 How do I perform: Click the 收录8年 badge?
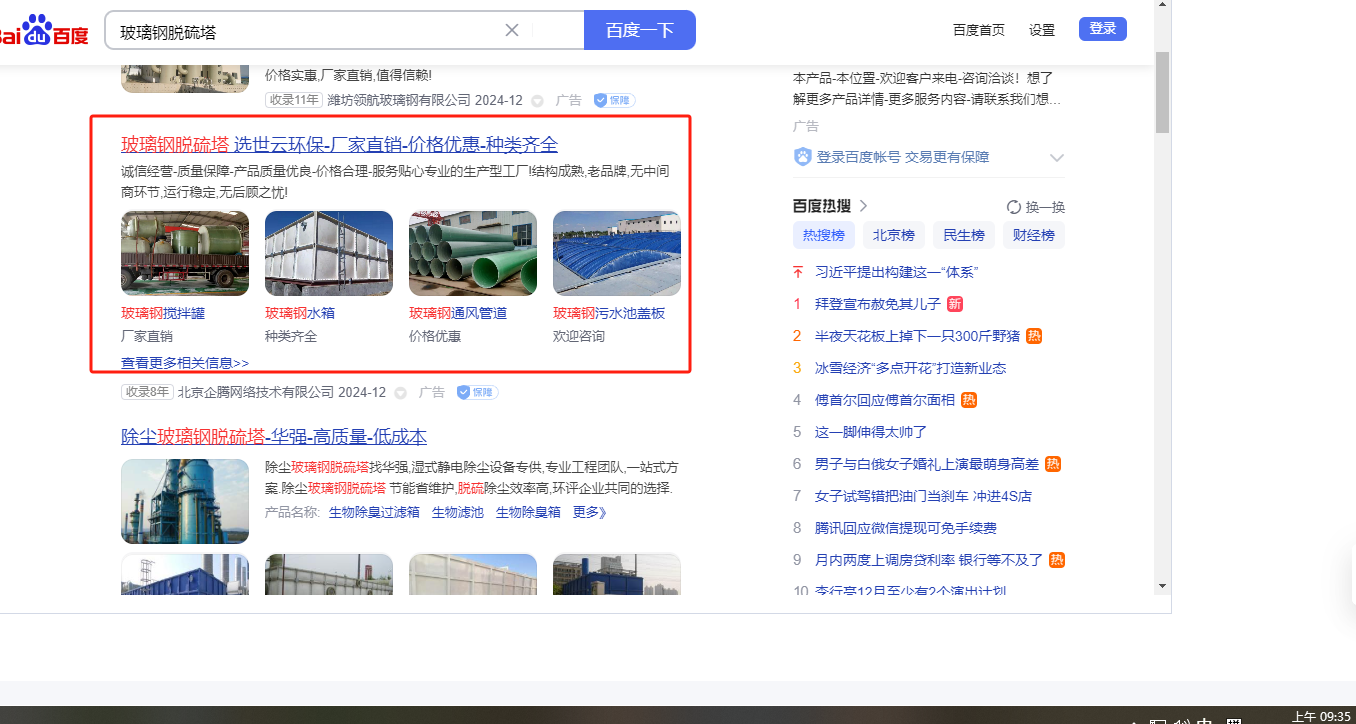147,392
